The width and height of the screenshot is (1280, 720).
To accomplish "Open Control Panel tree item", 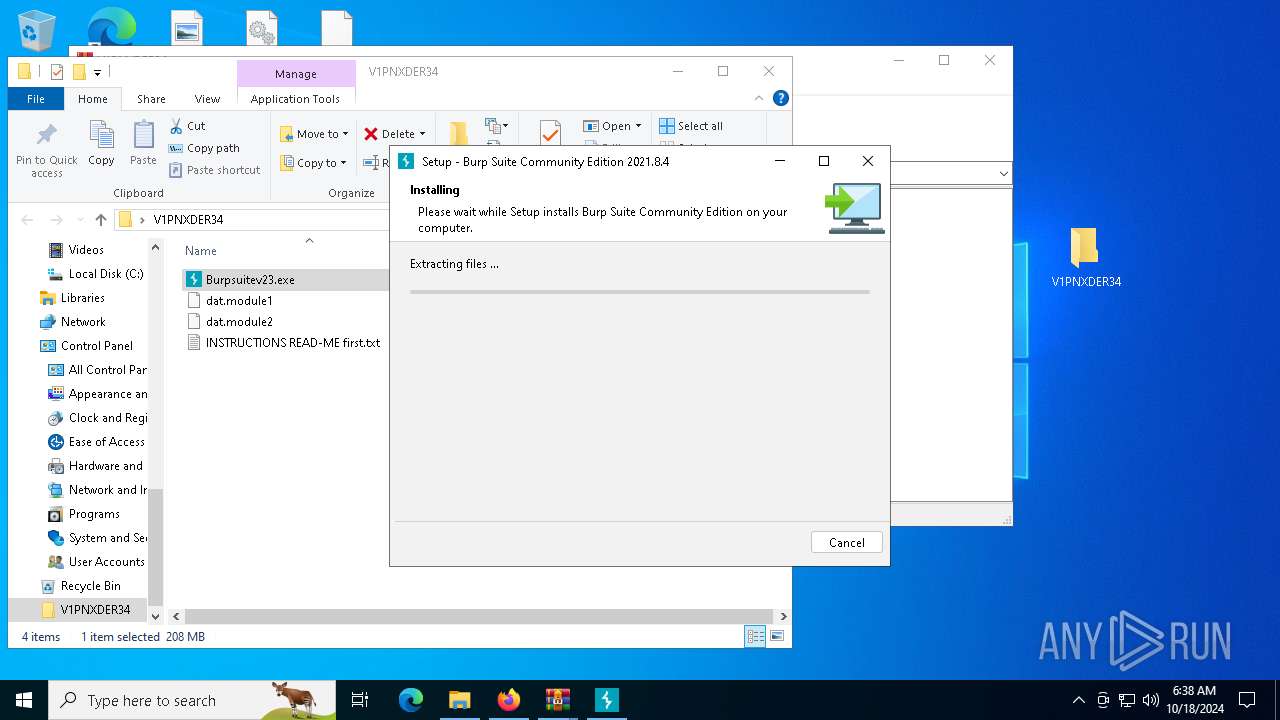I will 96,346.
